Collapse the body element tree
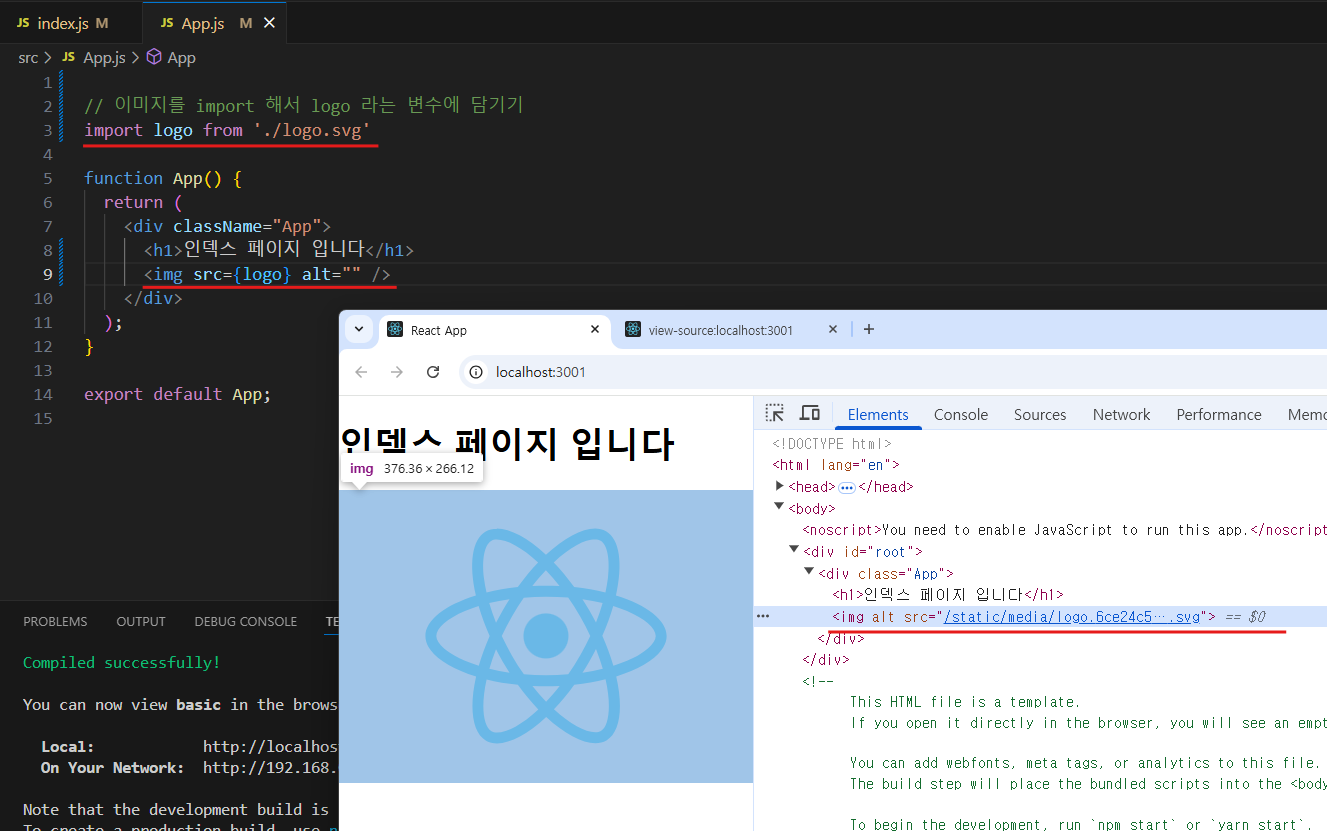This screenshot has height=831, width=1327. point(778,508)
